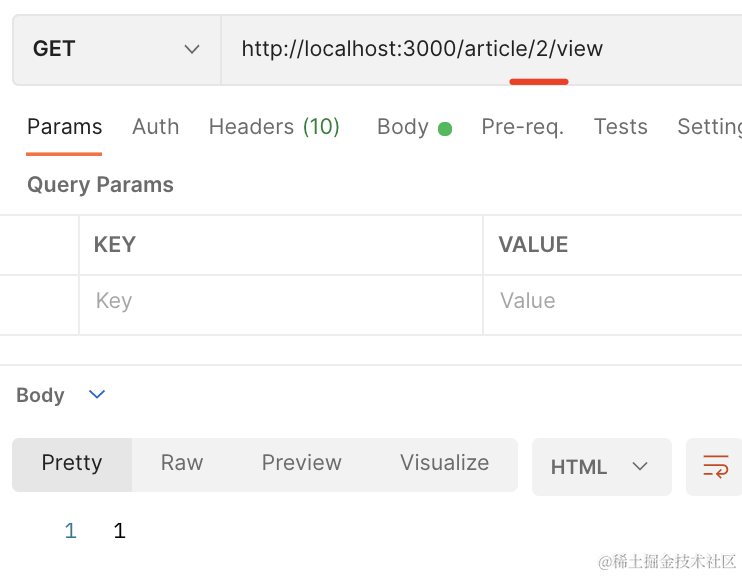Show the Preview response view
This screenshot has width=742, height=576.
(x=301, y=463)
